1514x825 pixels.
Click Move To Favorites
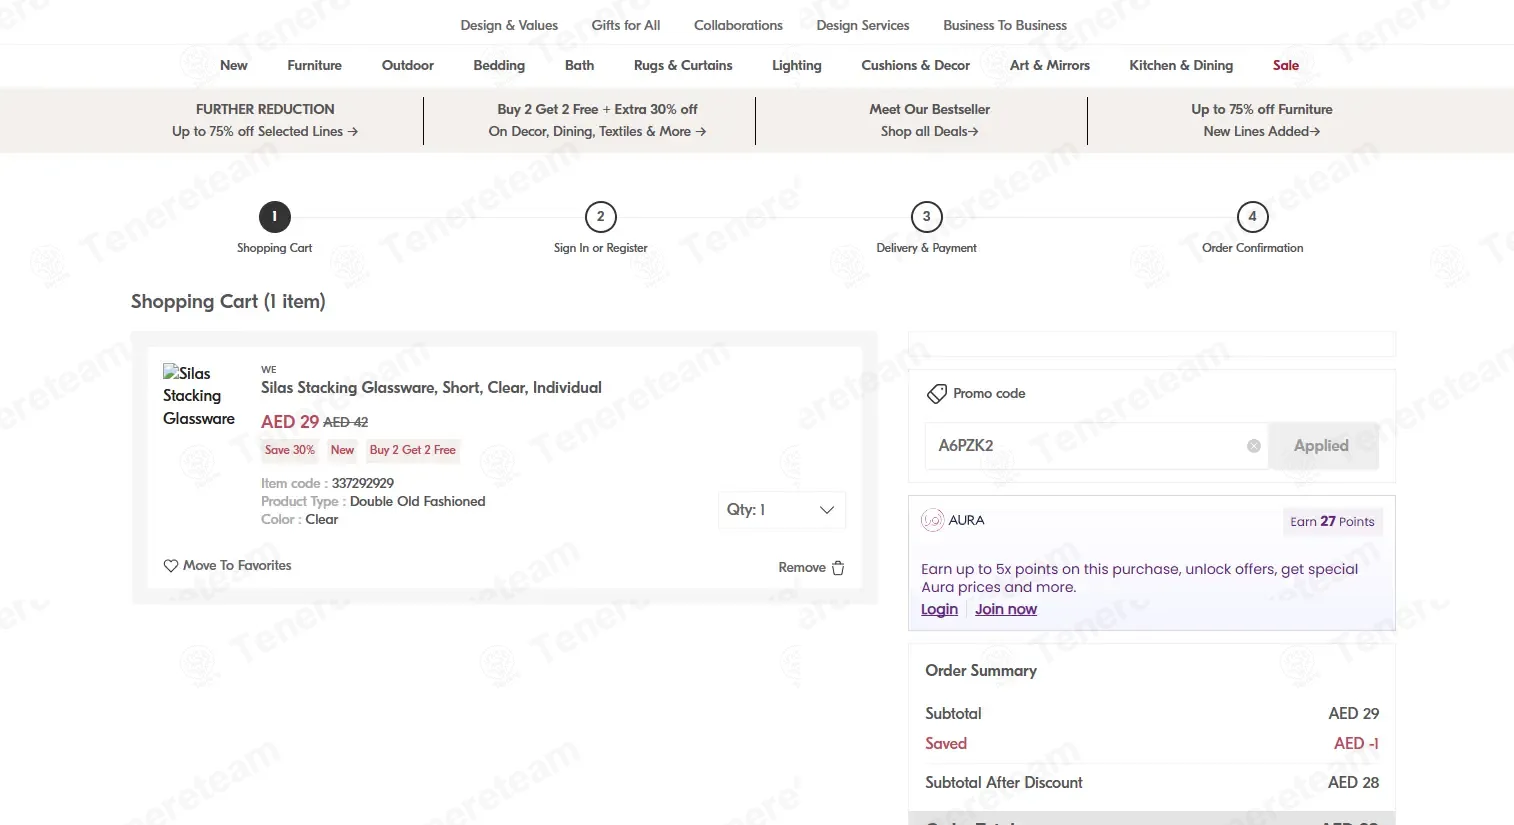228,566
